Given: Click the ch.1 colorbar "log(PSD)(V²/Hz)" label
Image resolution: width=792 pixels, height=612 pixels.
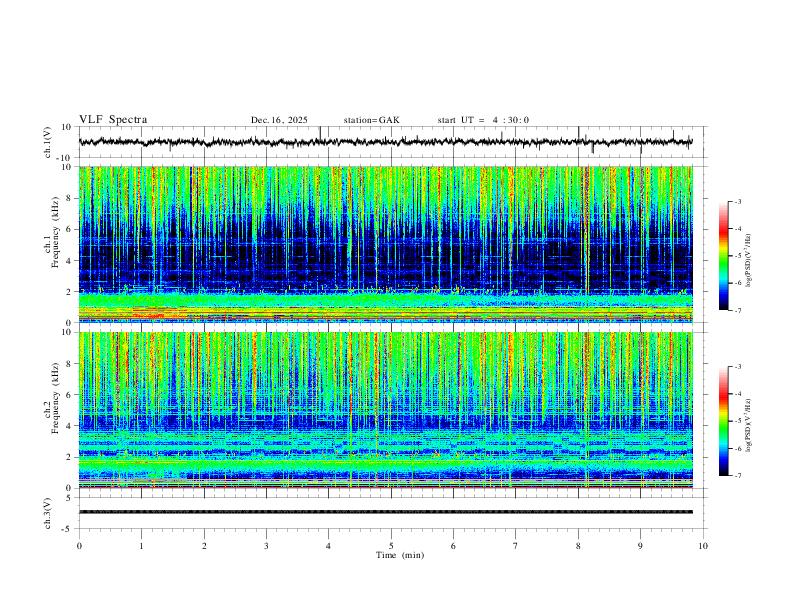Looking at the screenshot, I should 748,260.
